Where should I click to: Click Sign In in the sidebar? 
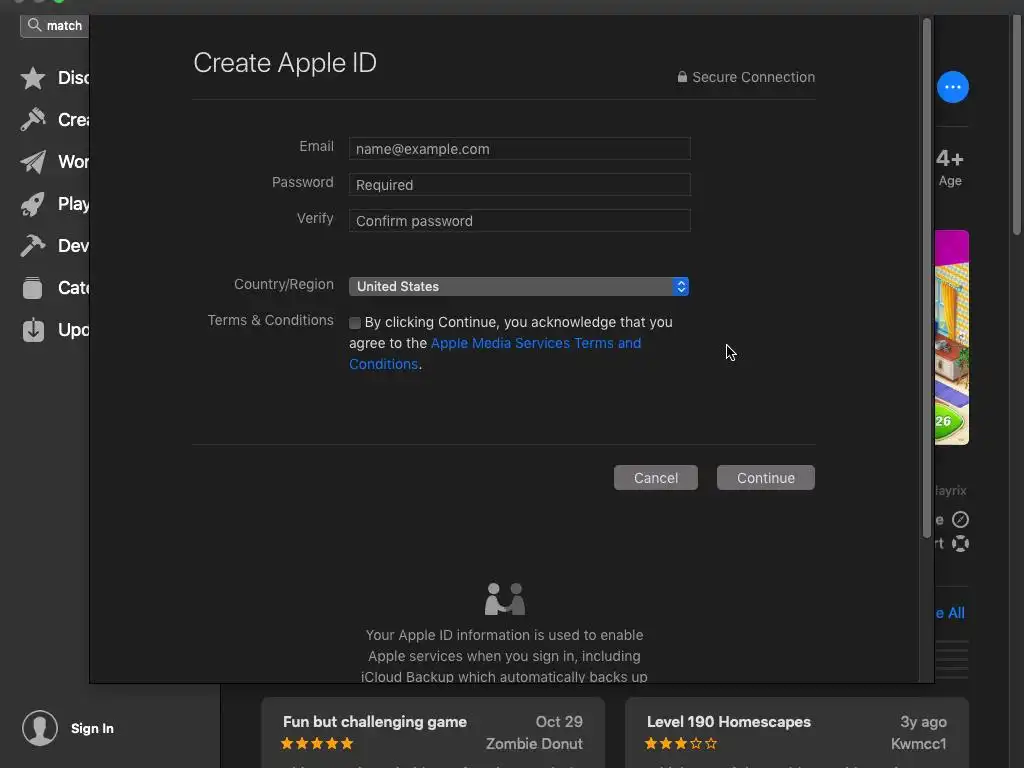[92, 728]
